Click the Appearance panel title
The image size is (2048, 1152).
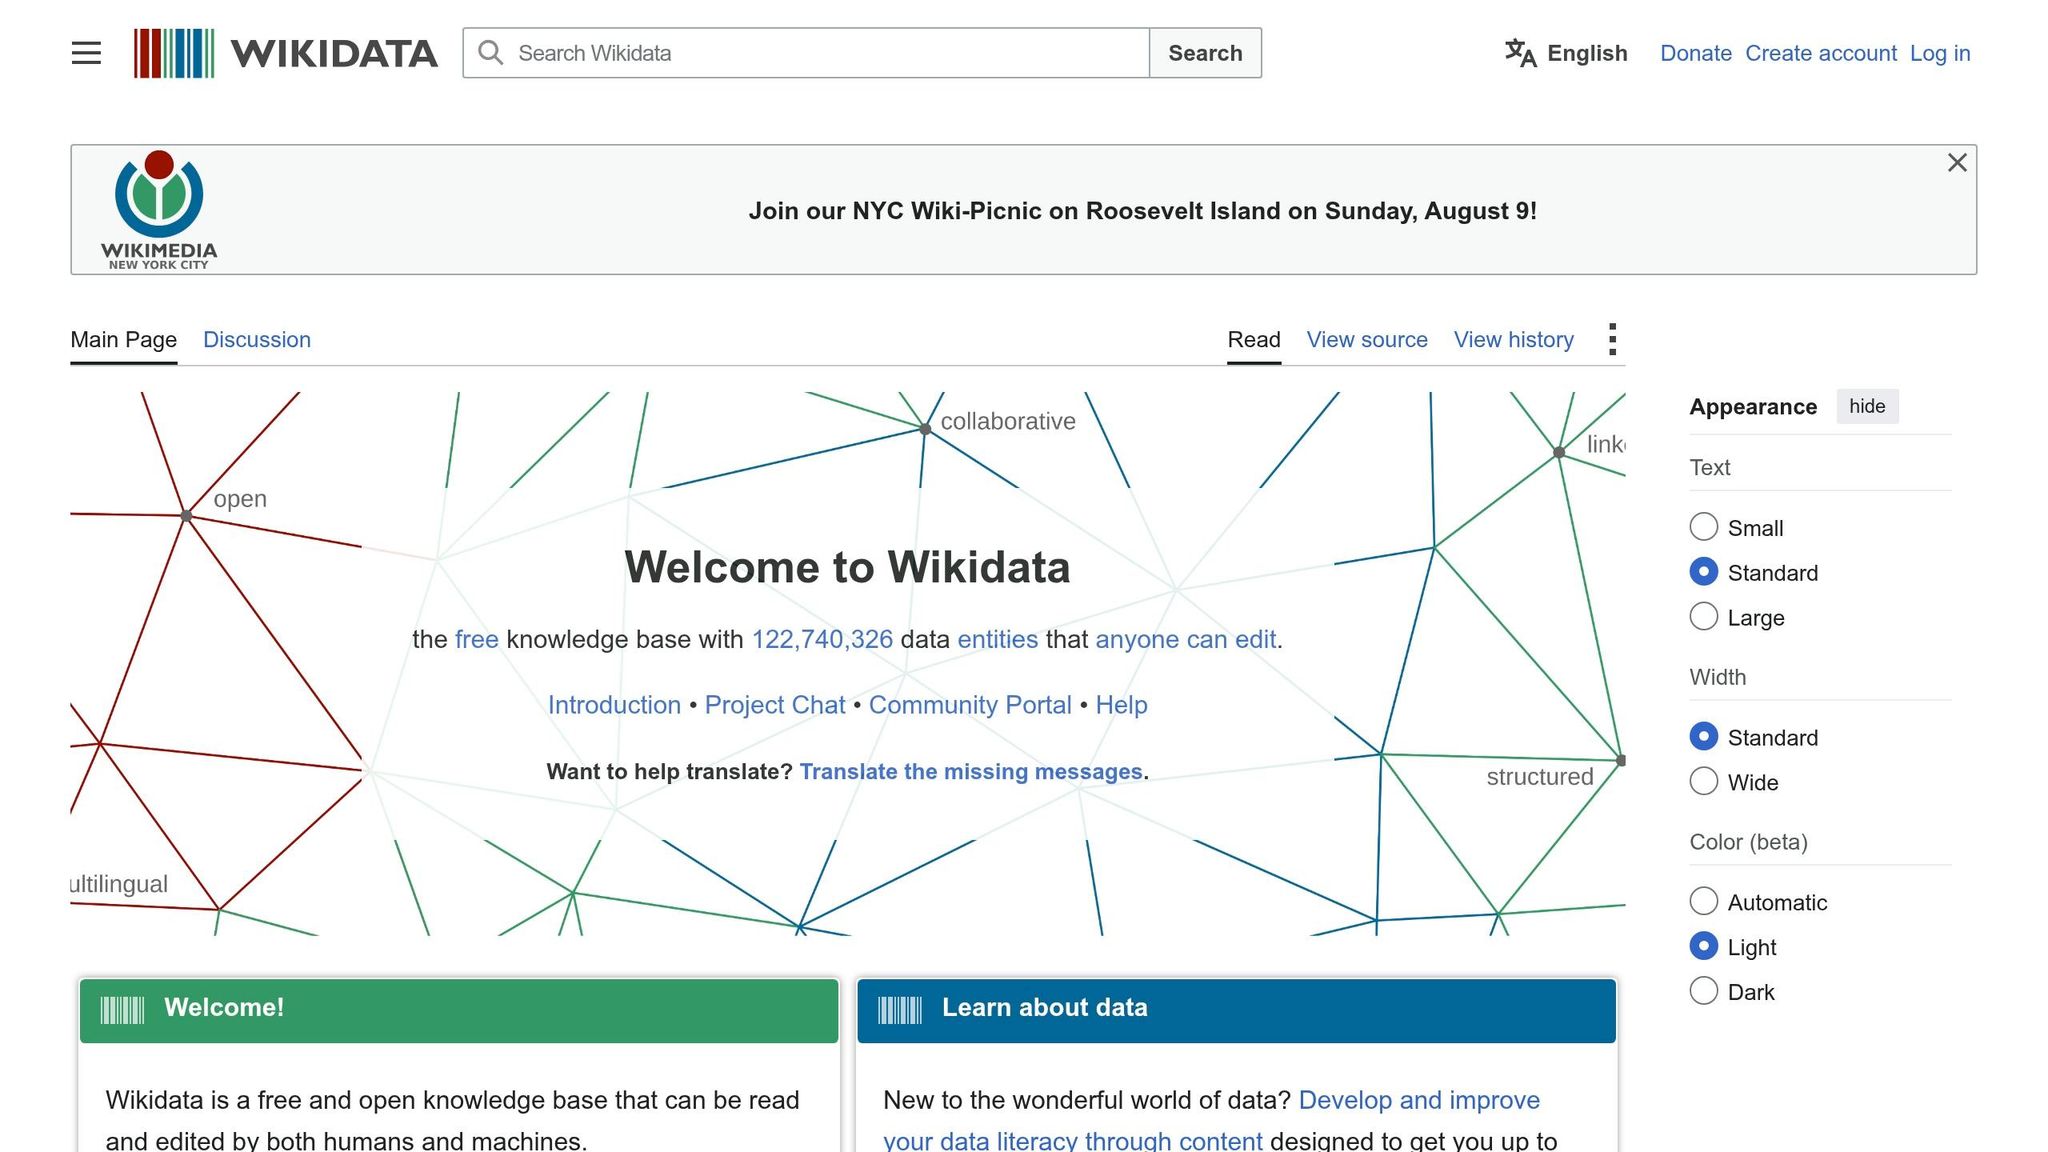(x=1753, y=407)
